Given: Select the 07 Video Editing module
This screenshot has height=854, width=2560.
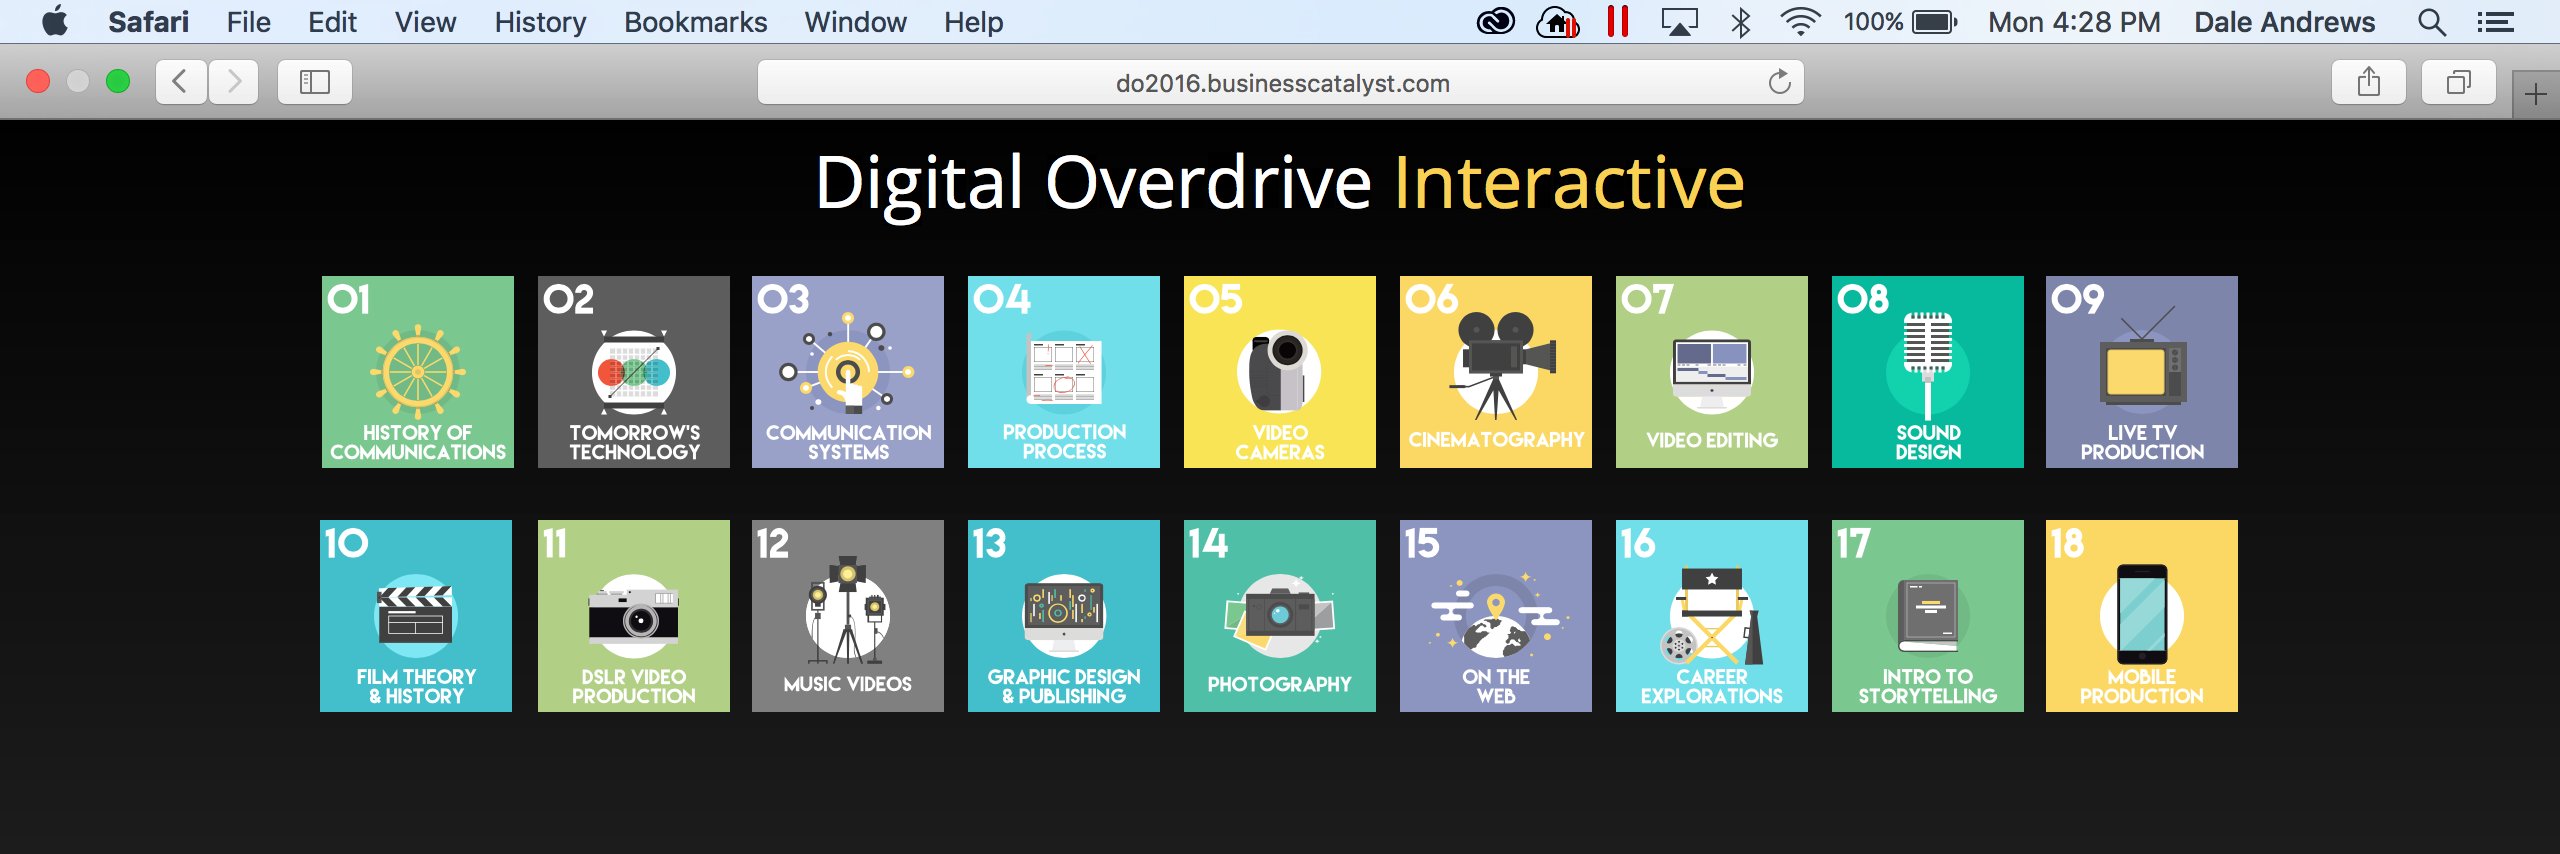Looking at the screenshot, I should (1712, 372).
